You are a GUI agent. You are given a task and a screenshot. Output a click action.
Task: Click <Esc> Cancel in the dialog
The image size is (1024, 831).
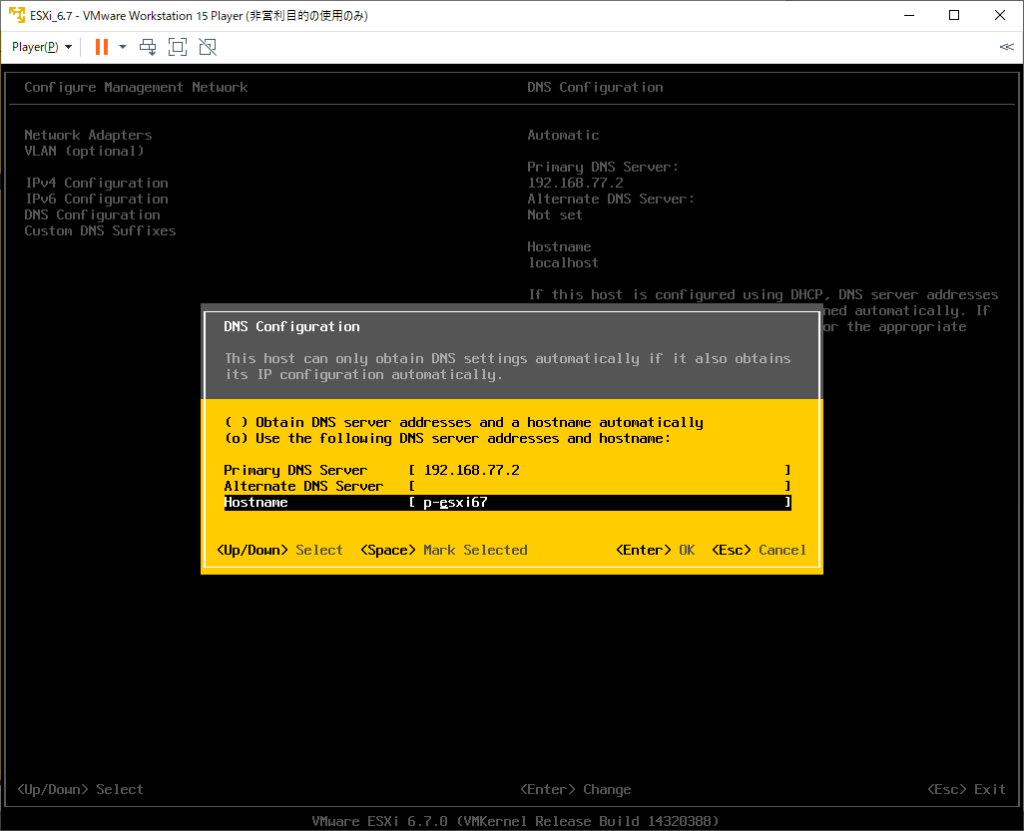[x=759, y=550]
